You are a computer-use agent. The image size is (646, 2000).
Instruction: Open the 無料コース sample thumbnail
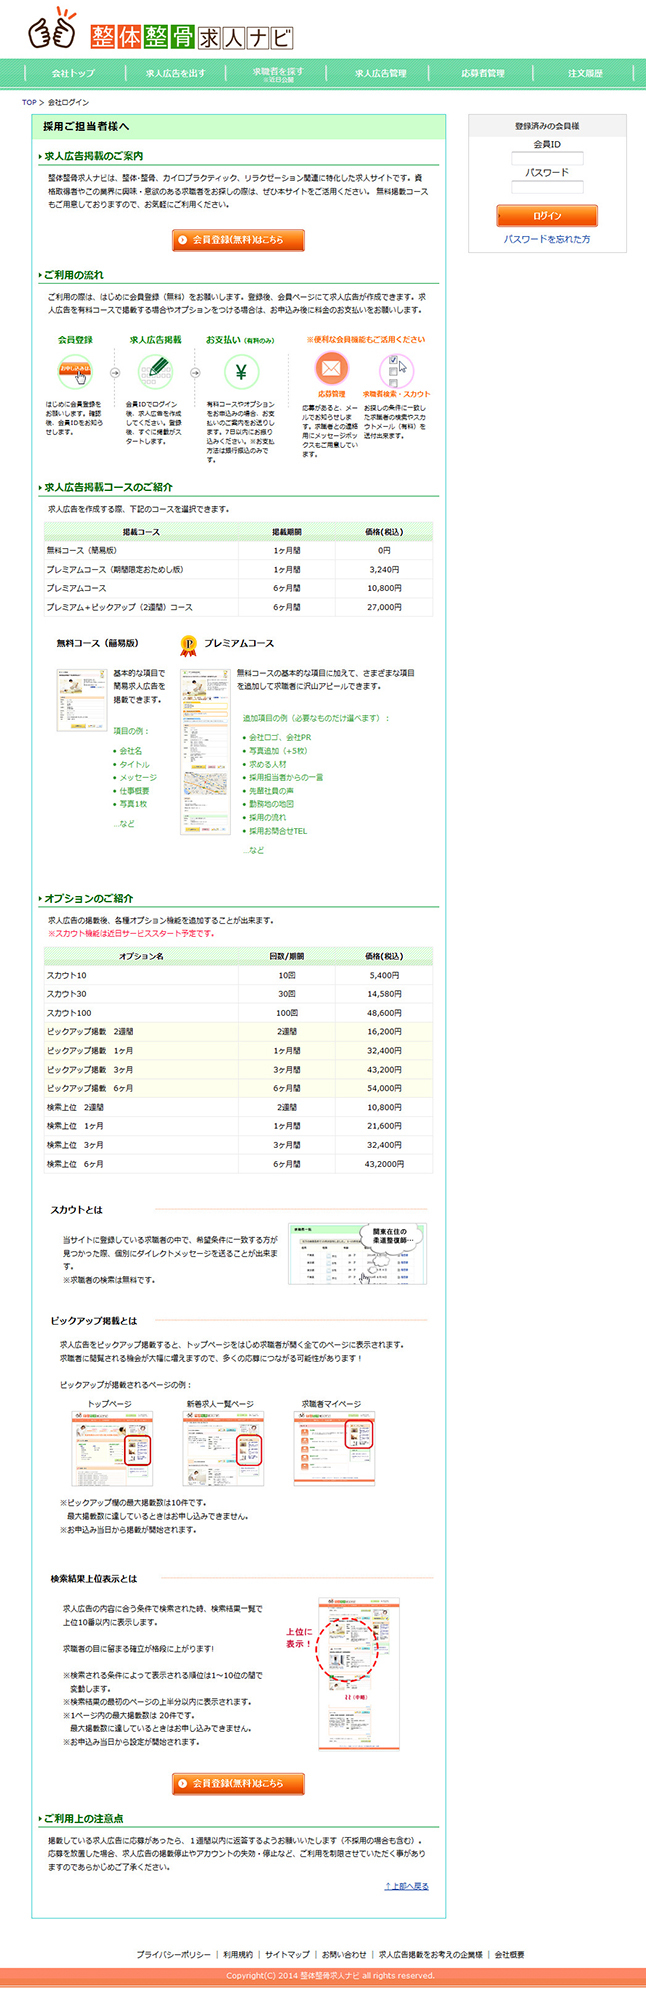click(82, 700)
